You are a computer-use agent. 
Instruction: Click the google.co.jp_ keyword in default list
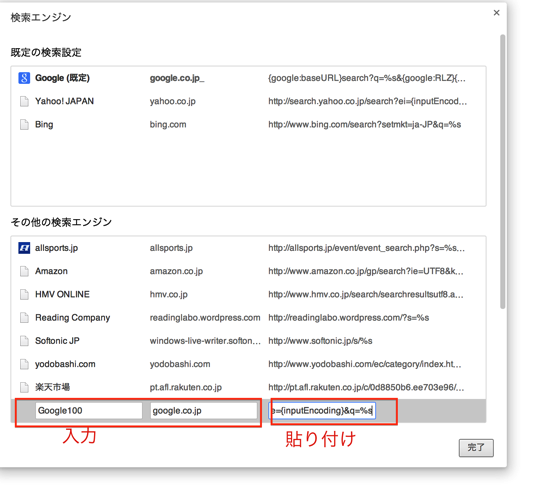click(x=177, y=78)
